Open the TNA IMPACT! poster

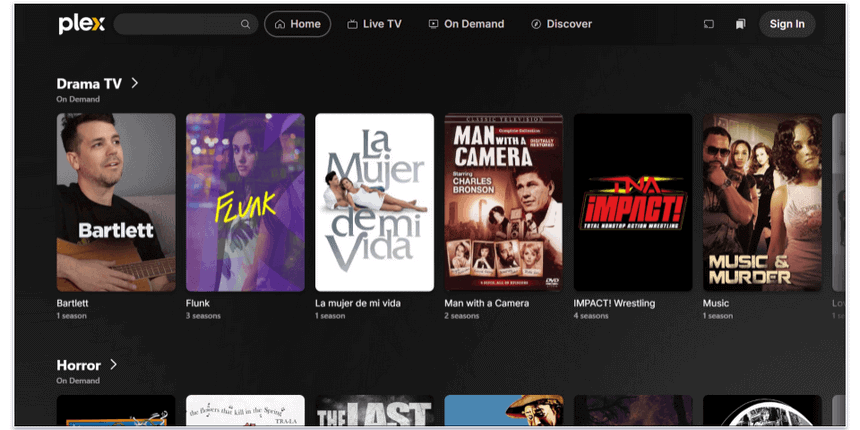tap(633, 202)
